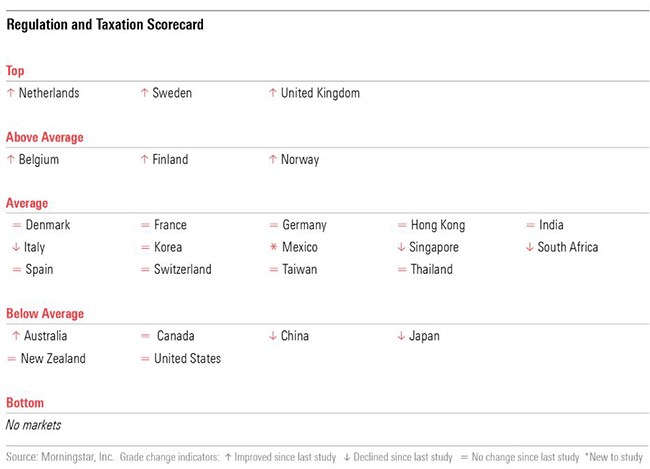Image resolution: width=650 pixels, height=469 pixels.
Task: Click the No markets text
Action: point(32,425)
